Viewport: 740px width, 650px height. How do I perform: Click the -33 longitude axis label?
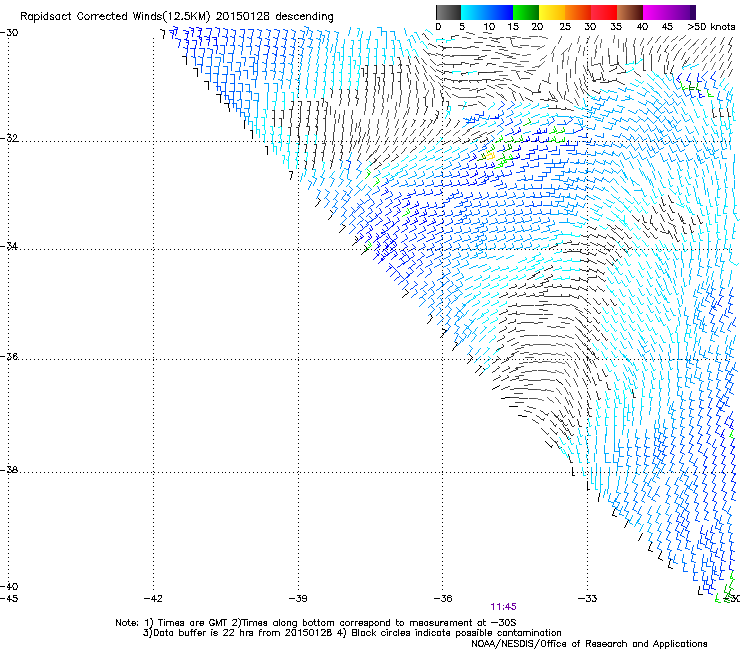coord(588,598)
